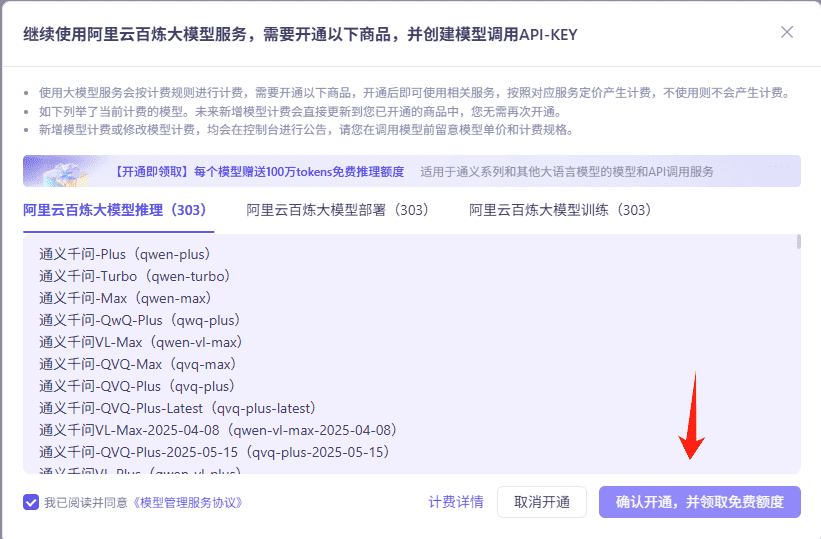The width and height of the screenshot is (821, 539).
Task: Click the bullet about 控制台进行公告
Action: tap(306, 130)
